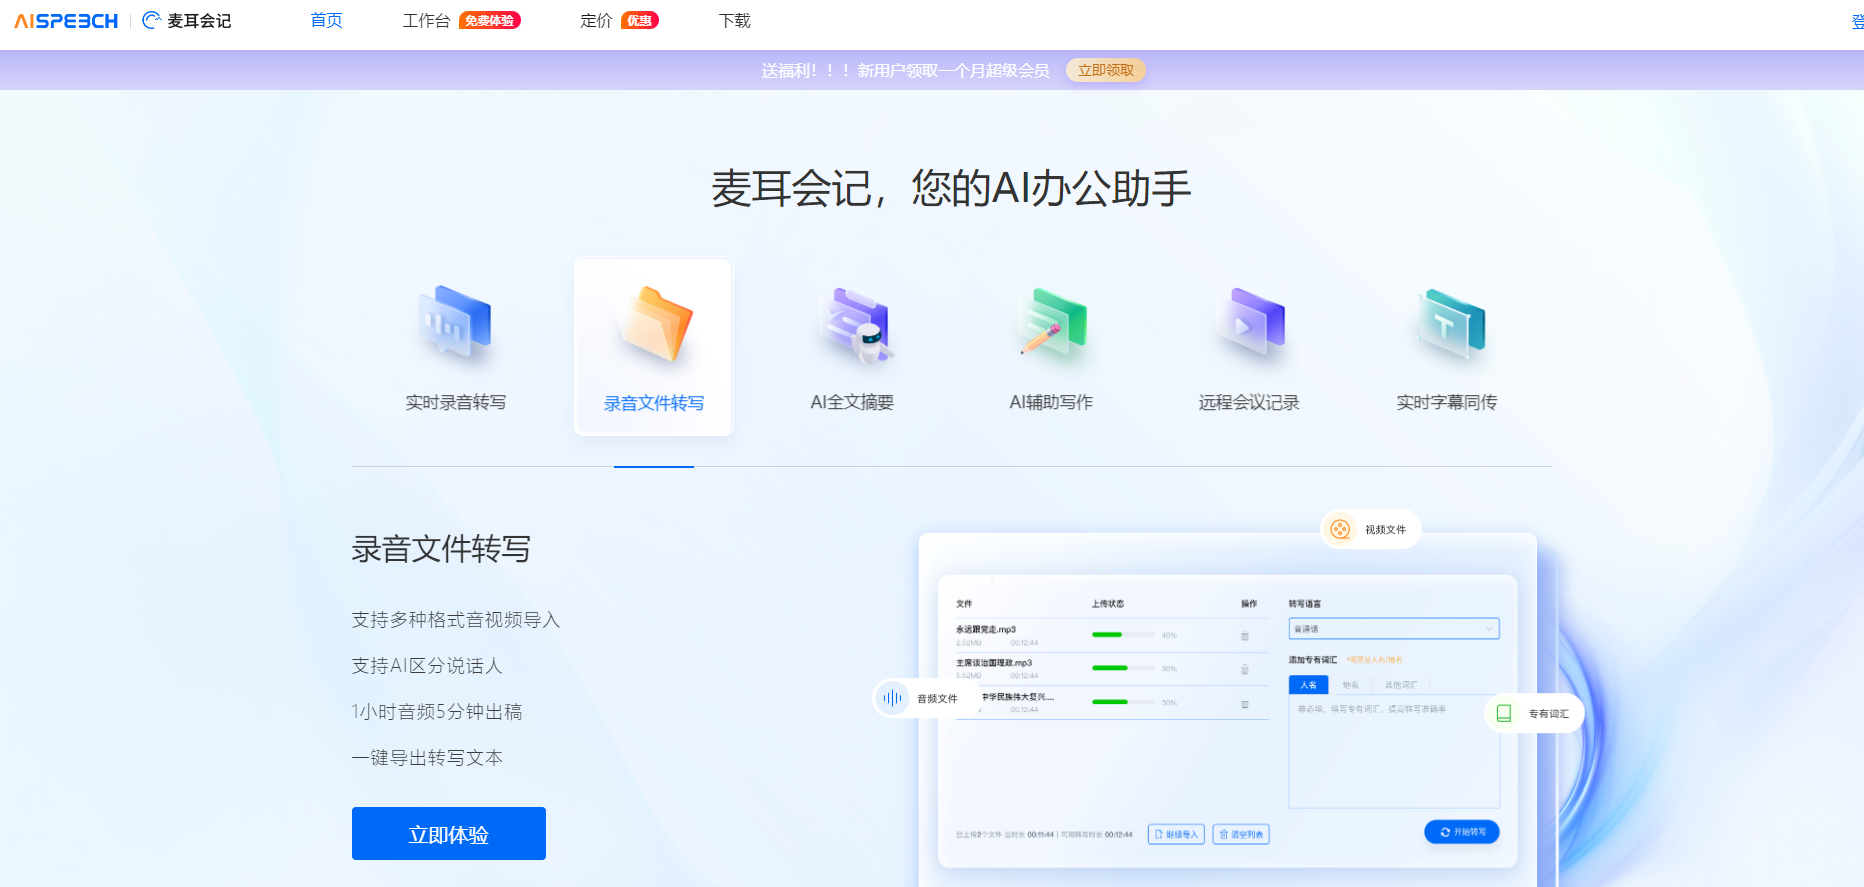Select the 地名 vocabulary tab in preview
This screenshot has width=1864, height=887.
pos(1350,685)
